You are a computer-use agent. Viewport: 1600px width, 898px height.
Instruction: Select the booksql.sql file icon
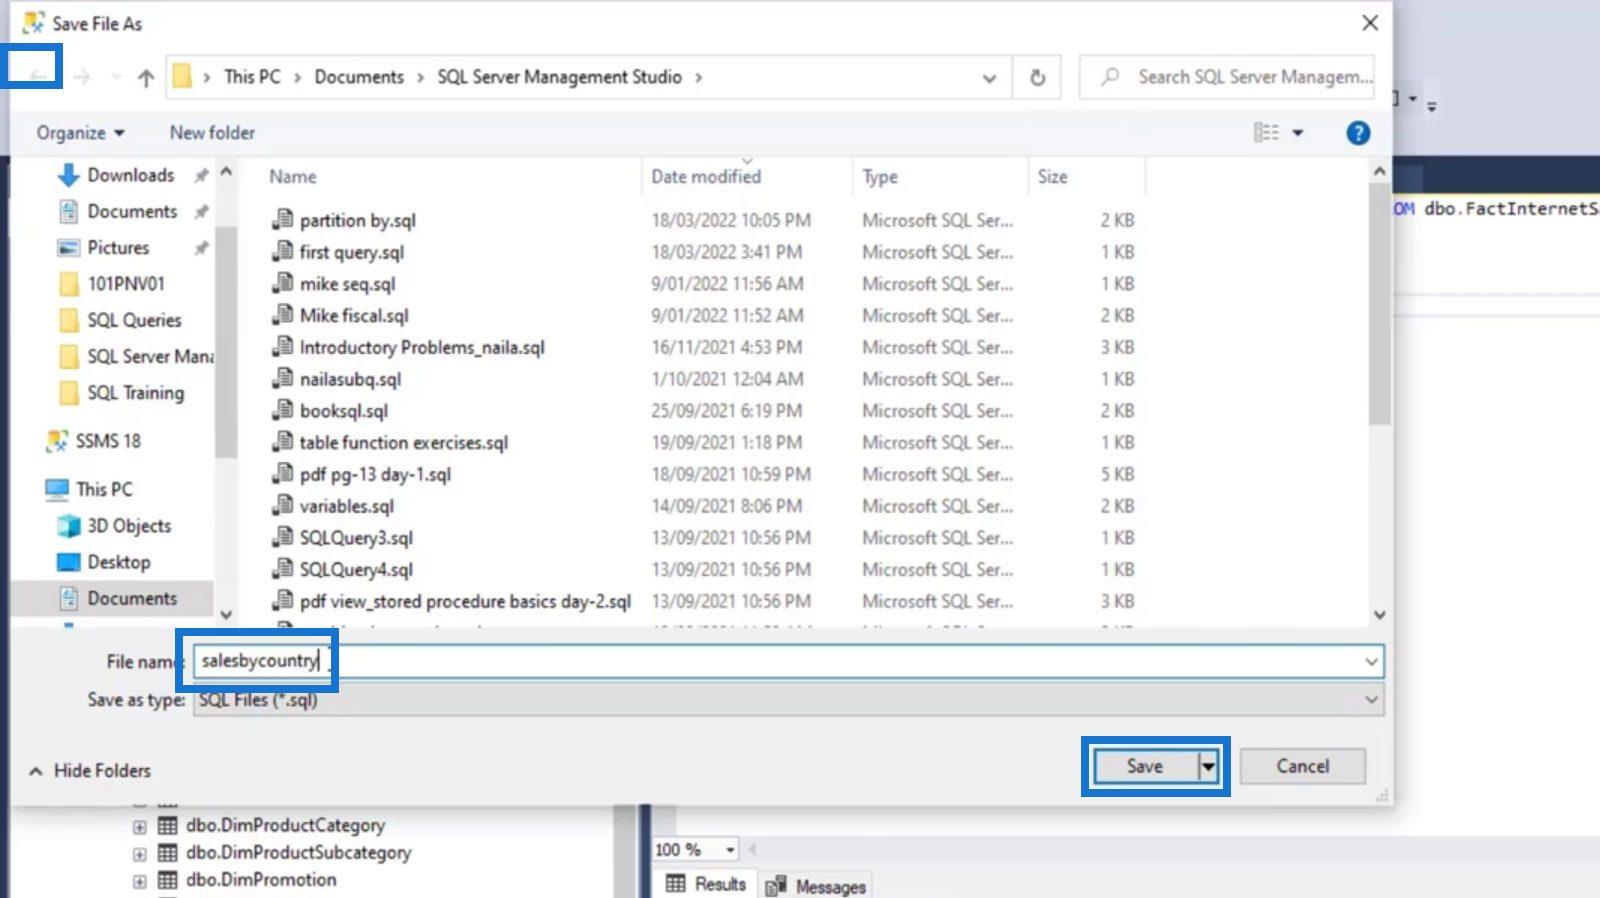click(x=283, y=410)
